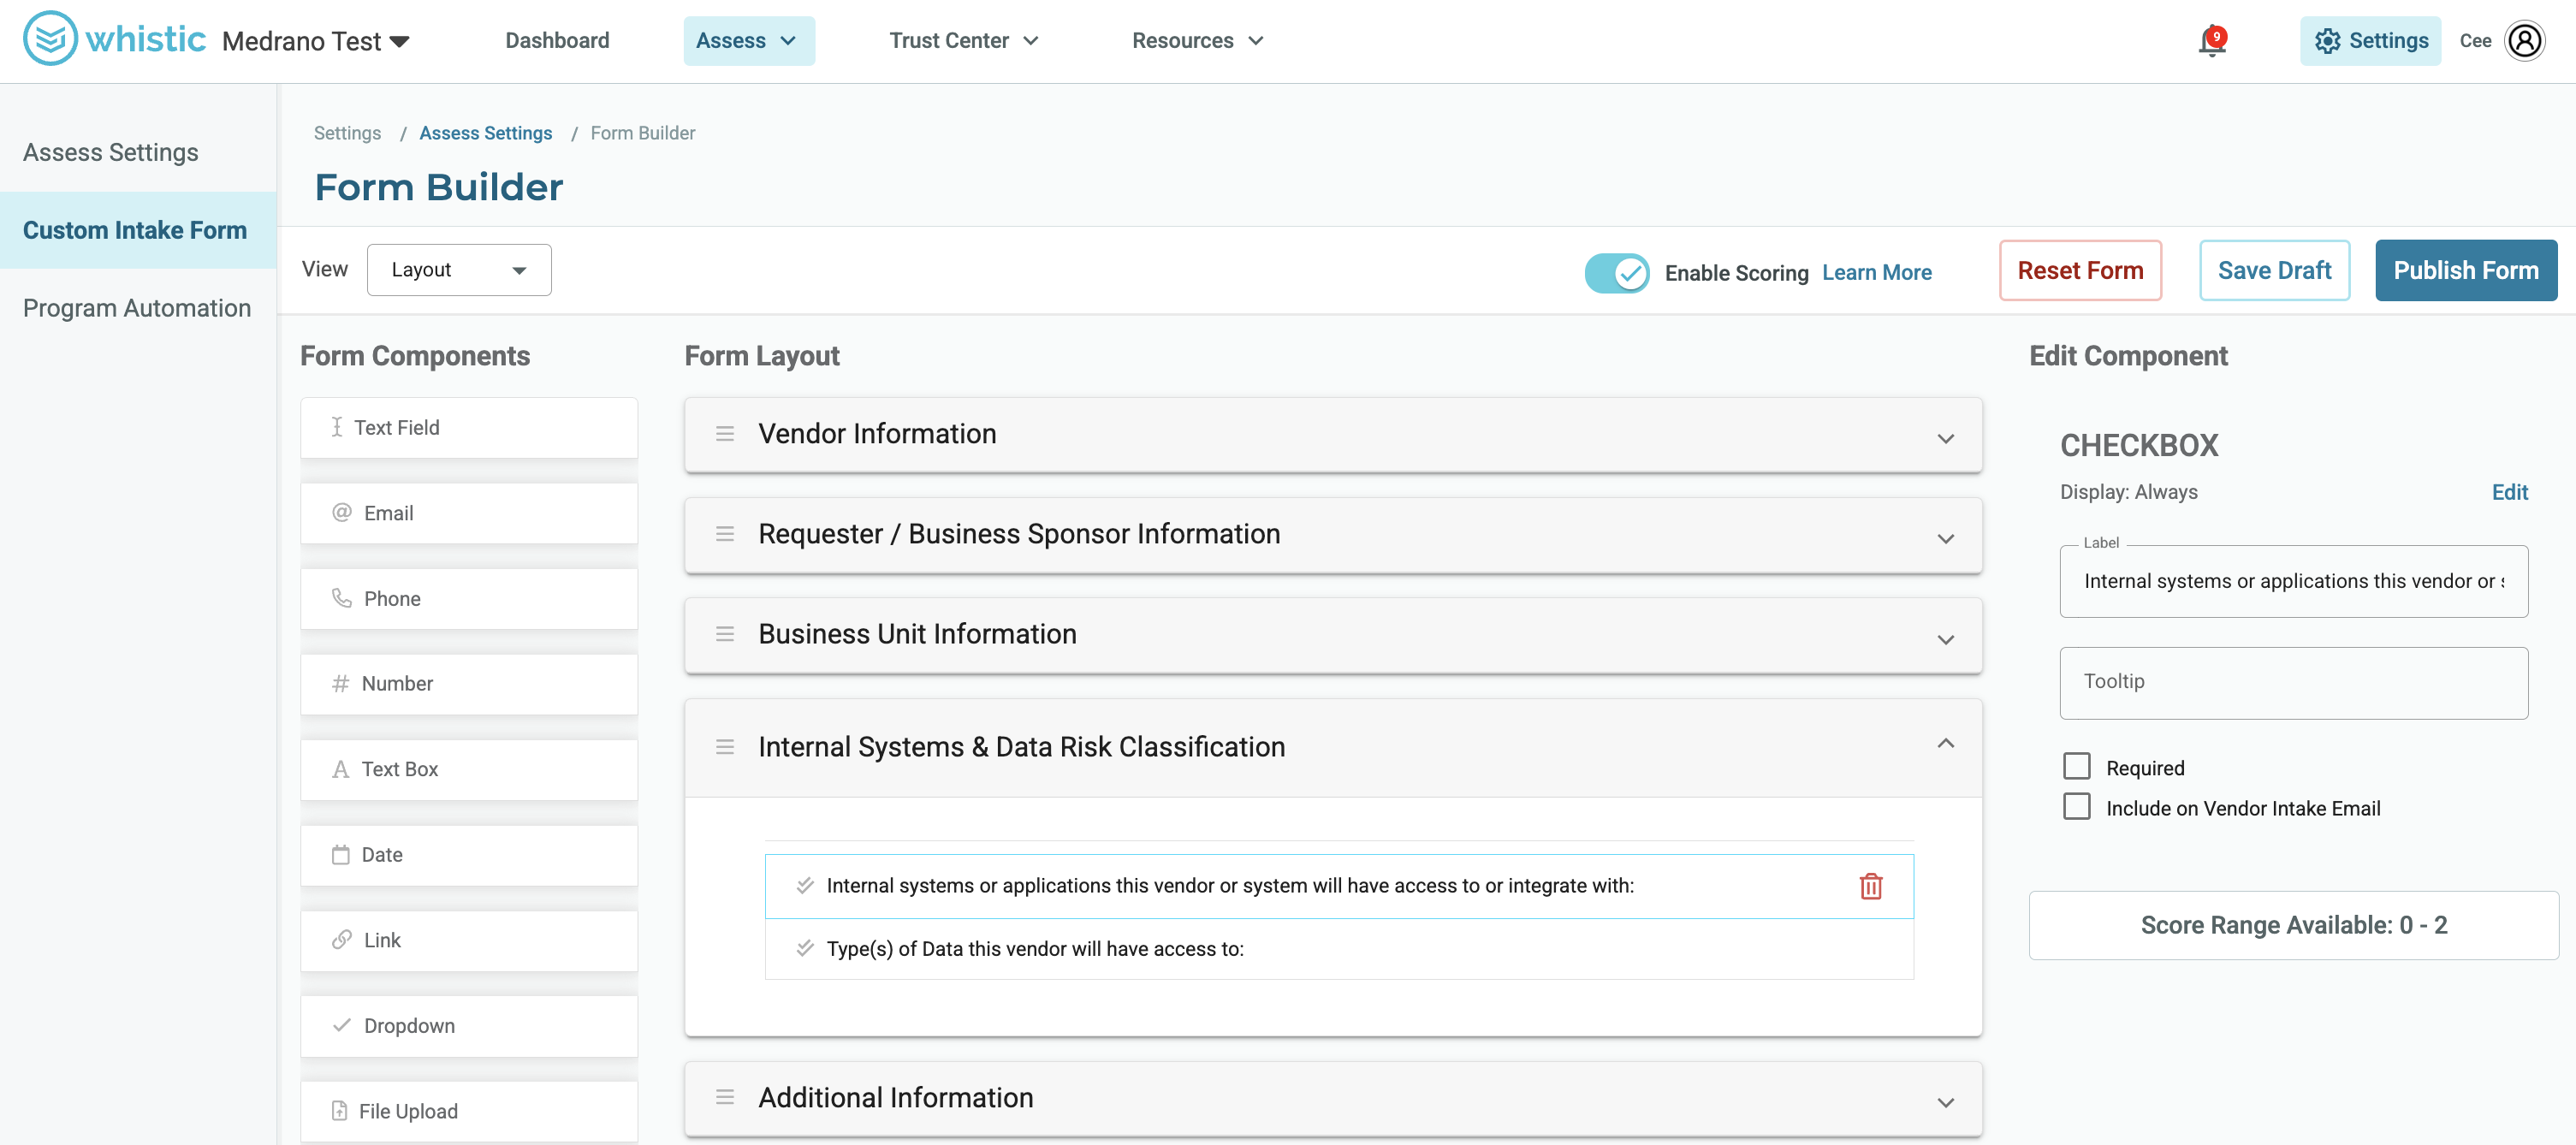Click into the Tooltip input field
Screen dimensions: 2576x1145
click(x=2294, y=683)
